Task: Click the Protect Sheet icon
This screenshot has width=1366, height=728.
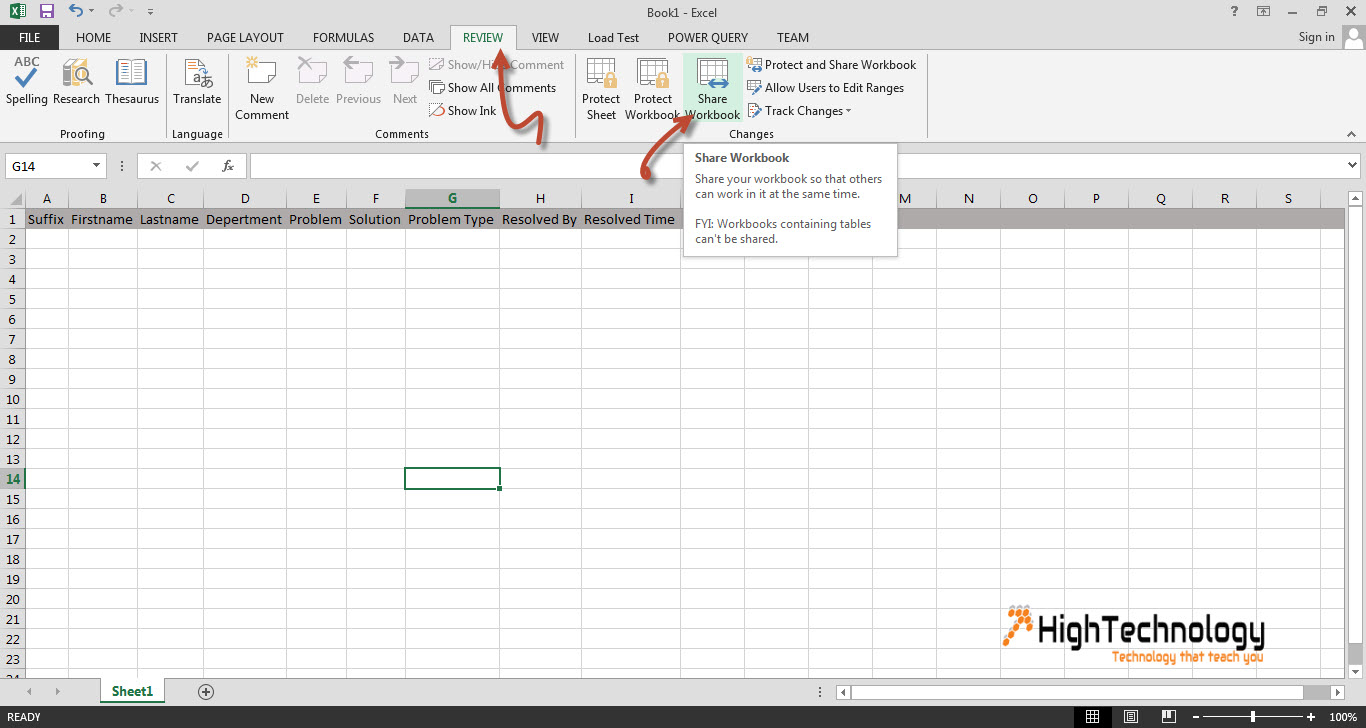Action: (601, 88)
